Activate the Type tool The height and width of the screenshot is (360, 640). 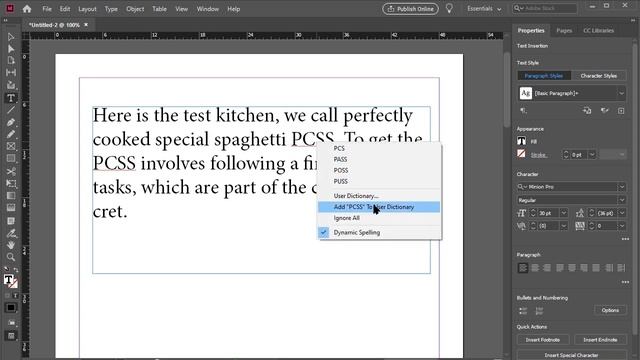pos(11,98)
